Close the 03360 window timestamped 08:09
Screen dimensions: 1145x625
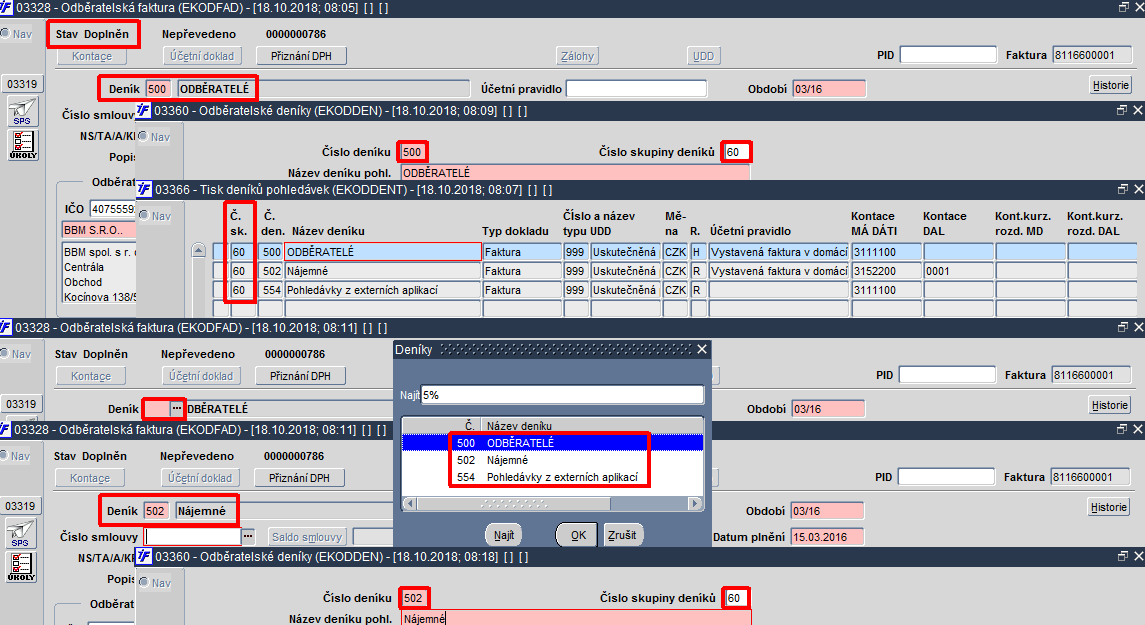pos(1138,110)
